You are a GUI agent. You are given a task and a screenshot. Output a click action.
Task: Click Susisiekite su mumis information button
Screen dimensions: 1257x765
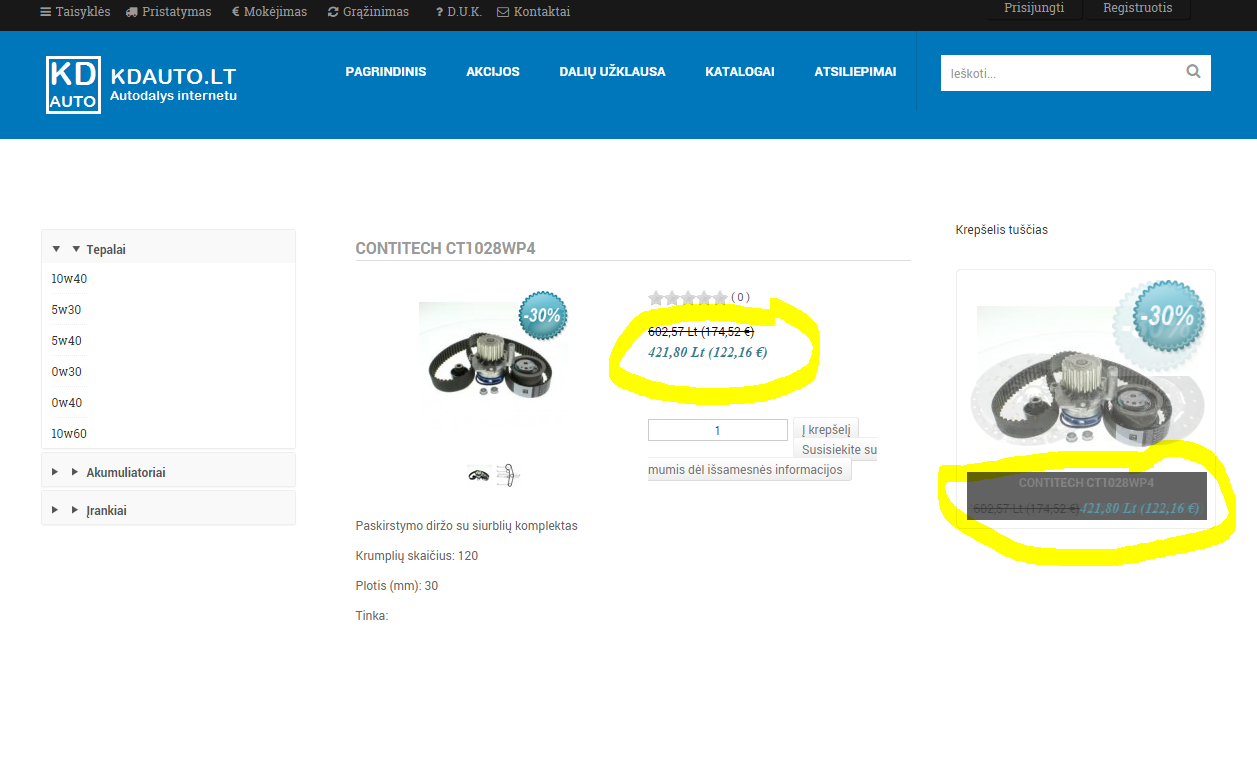tap(763, 460)
